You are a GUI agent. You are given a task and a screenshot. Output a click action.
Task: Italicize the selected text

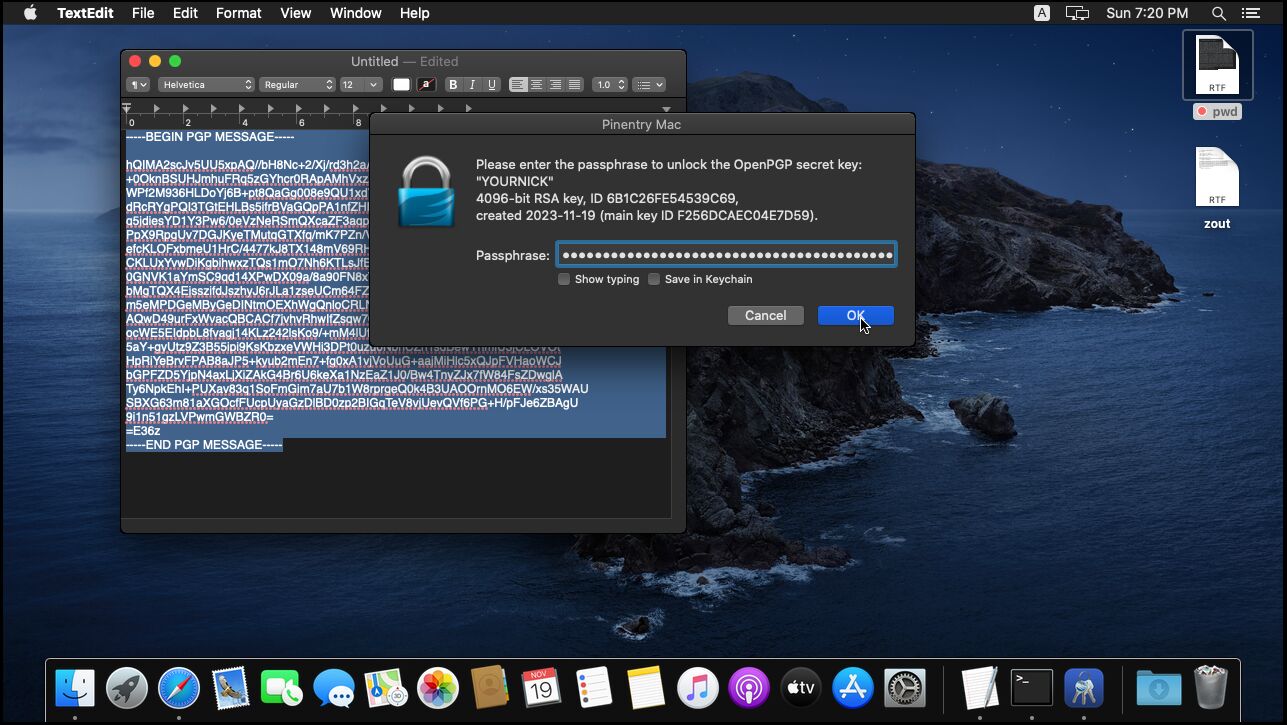pos(470,84)
